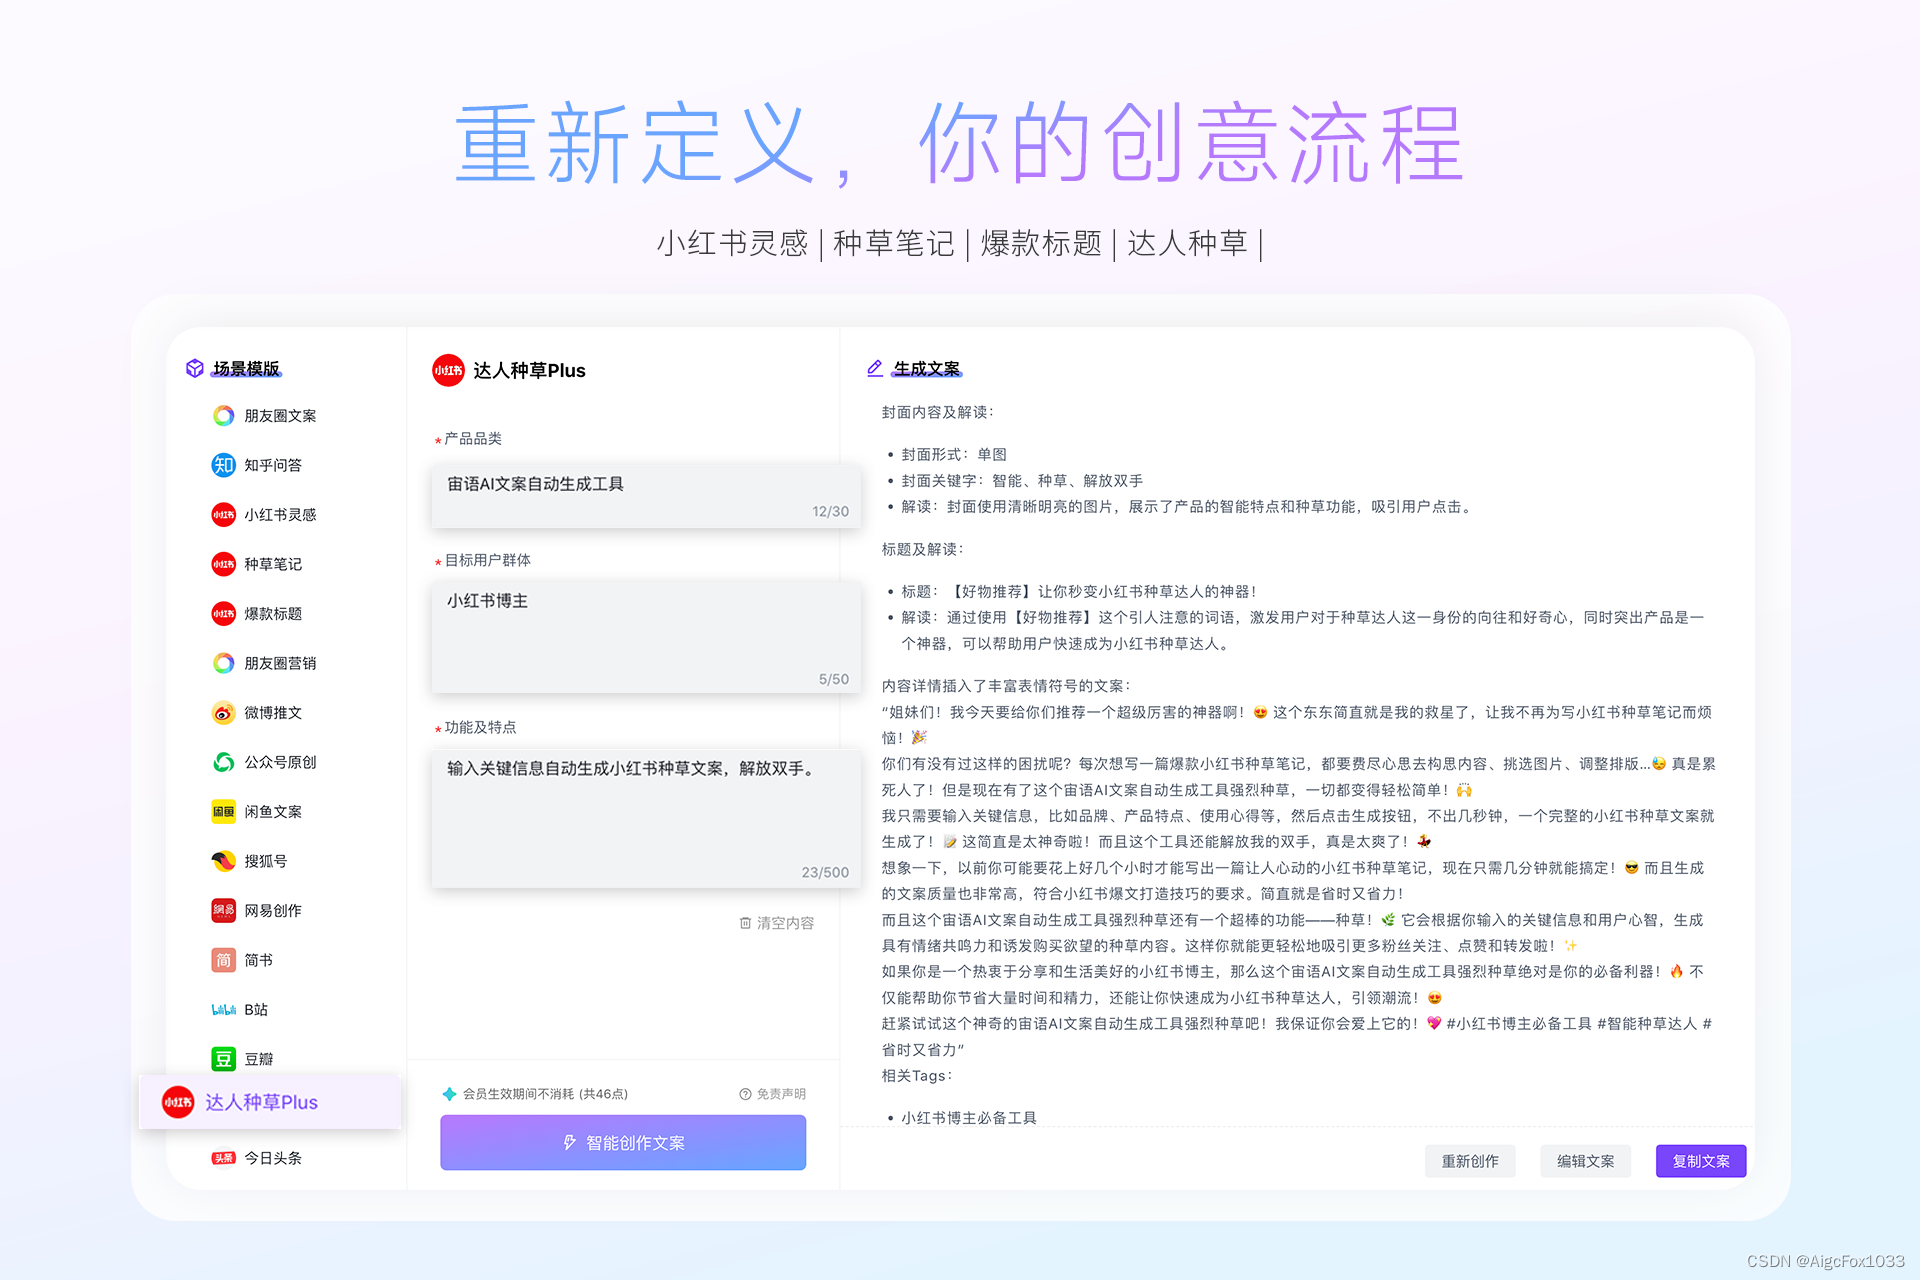Click the 搜狐号 Sohu icon

[x=223, y=861]
